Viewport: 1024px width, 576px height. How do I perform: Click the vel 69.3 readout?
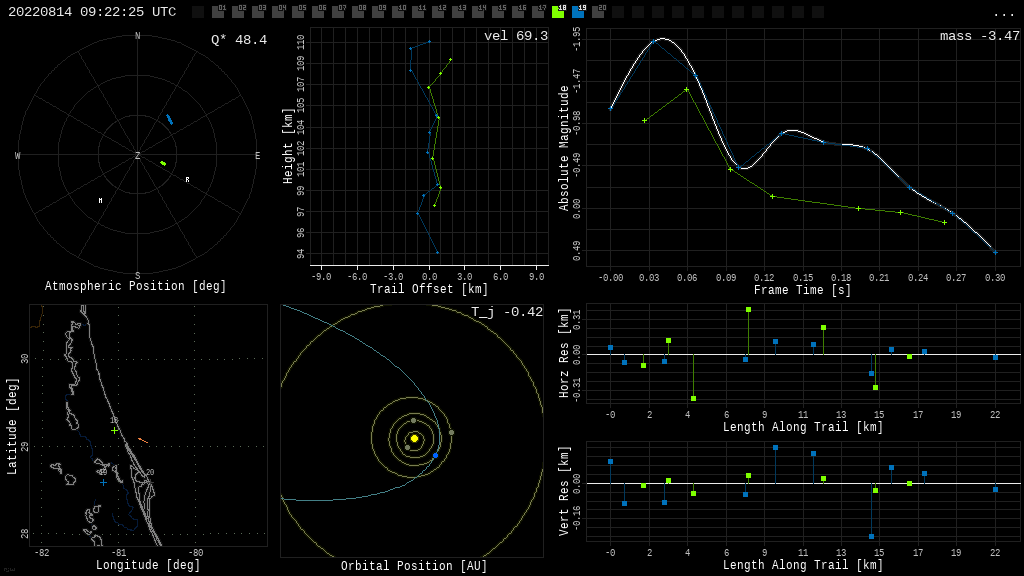coord(515,36)
